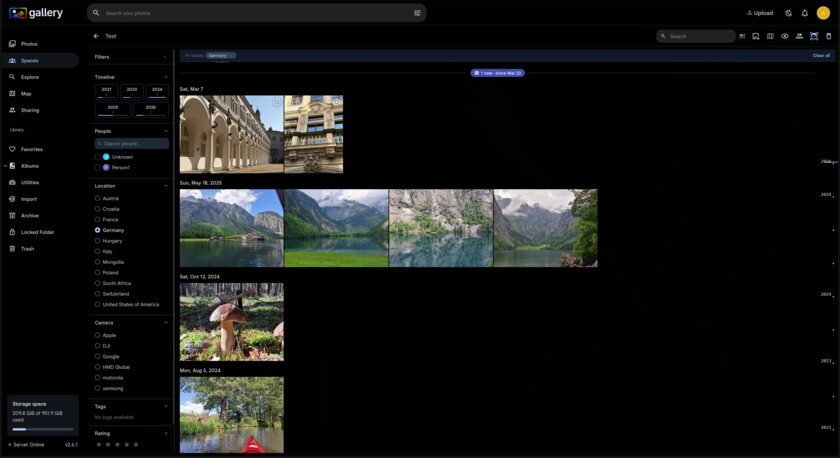Collapse the Rating filter section
Viewport: 840px width, 458px height.
click(x=166, y=433)
